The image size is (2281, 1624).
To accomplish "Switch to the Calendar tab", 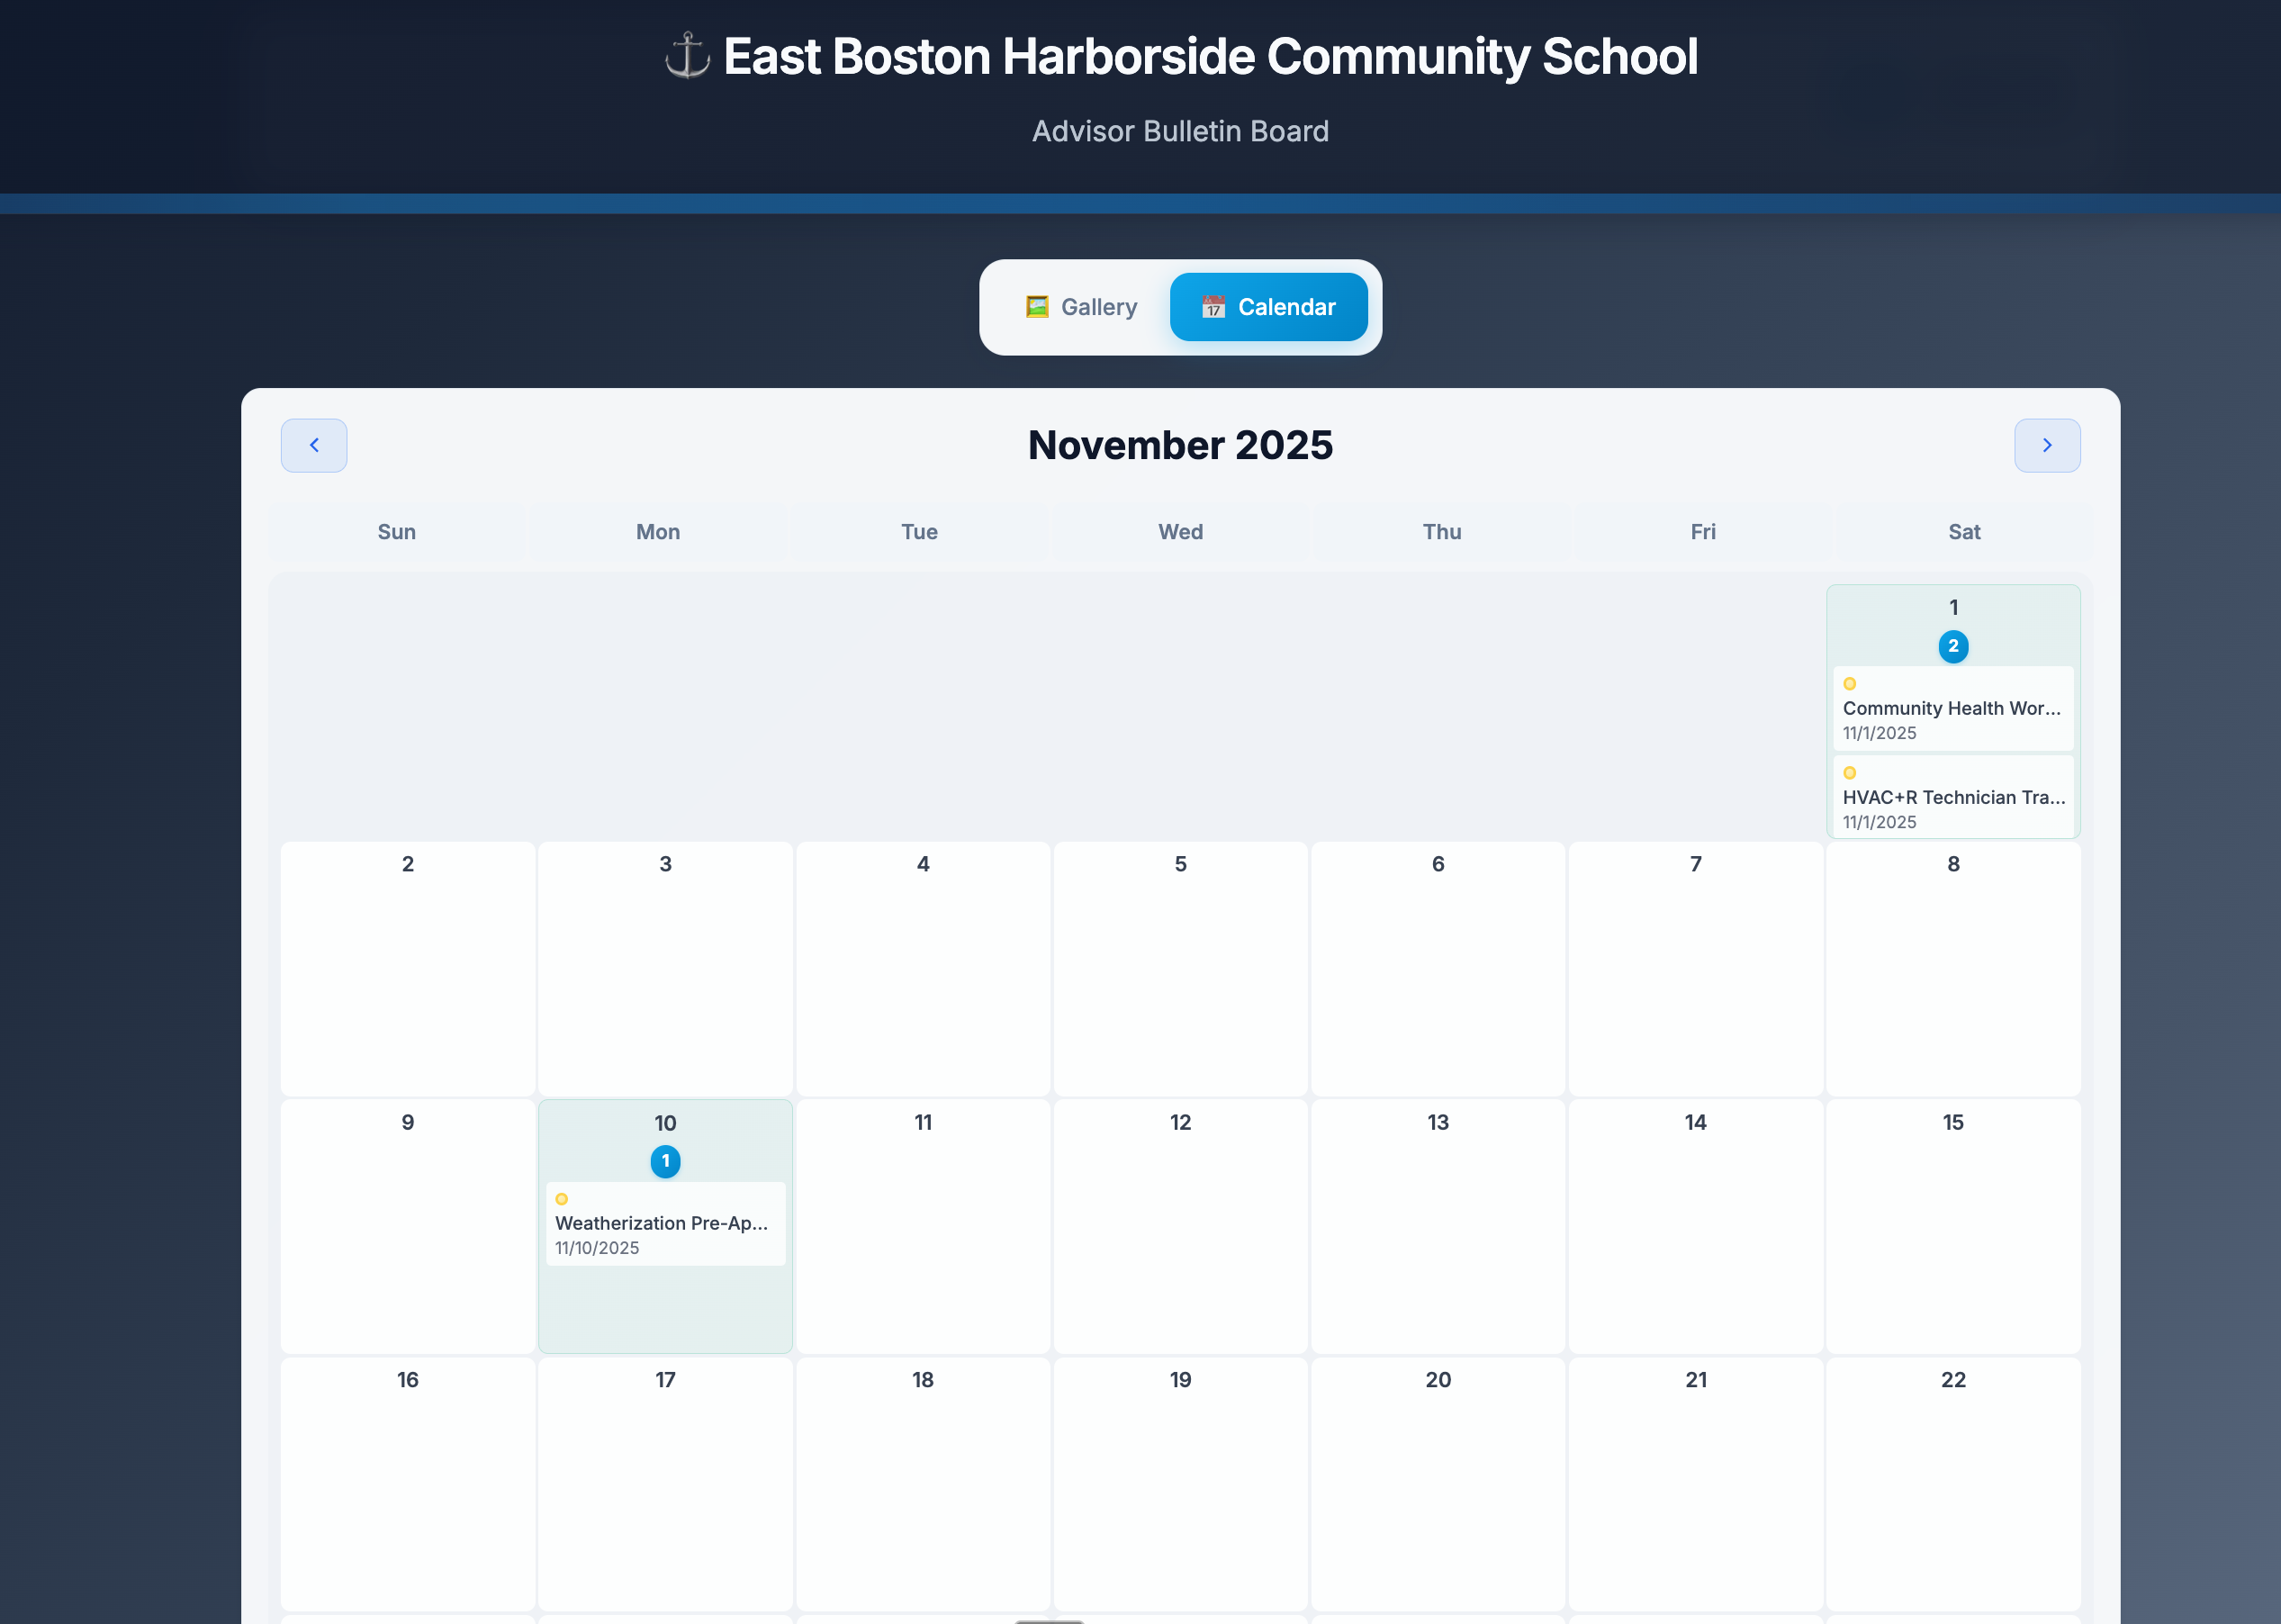I will [1268, 307].
